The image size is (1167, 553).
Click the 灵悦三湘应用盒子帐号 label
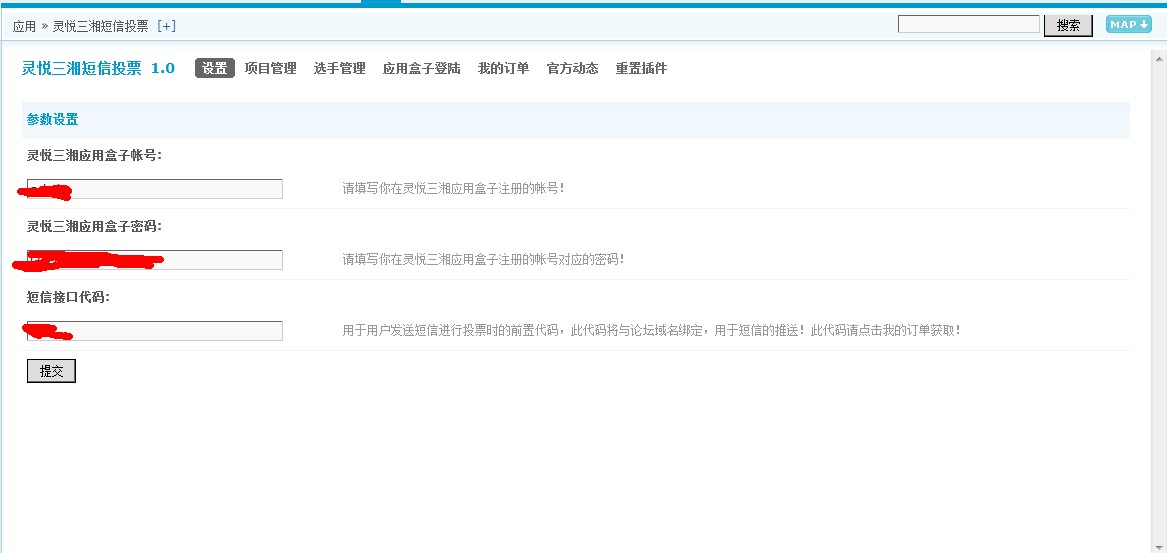(95, 156)
